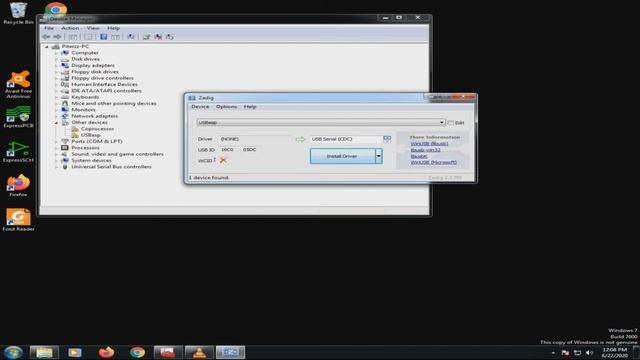The height and width of the screenshot is (360, 640).
Task: Open Foxit Reader desktop shortcut
Action: click(x=18, y=220)
